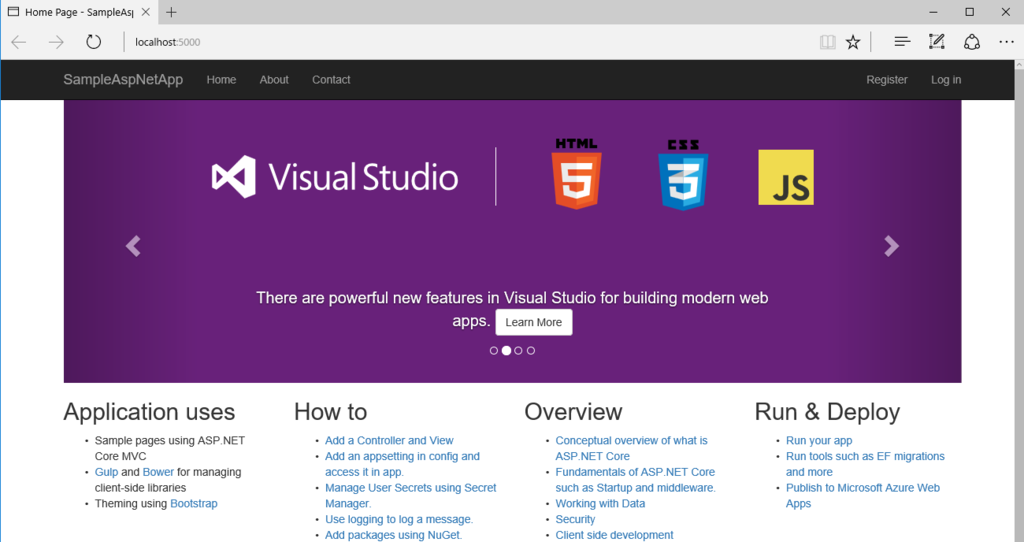Open Fundamentals of ASP.NET Core link

[635, 480]
